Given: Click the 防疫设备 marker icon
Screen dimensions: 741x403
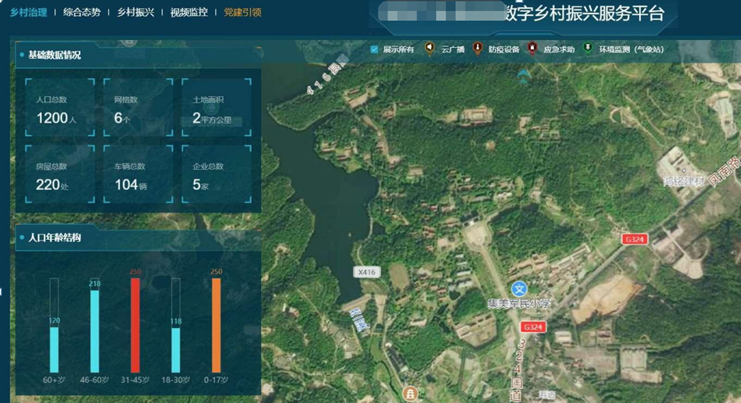Looking at the screenshot, I should (477, 48).
